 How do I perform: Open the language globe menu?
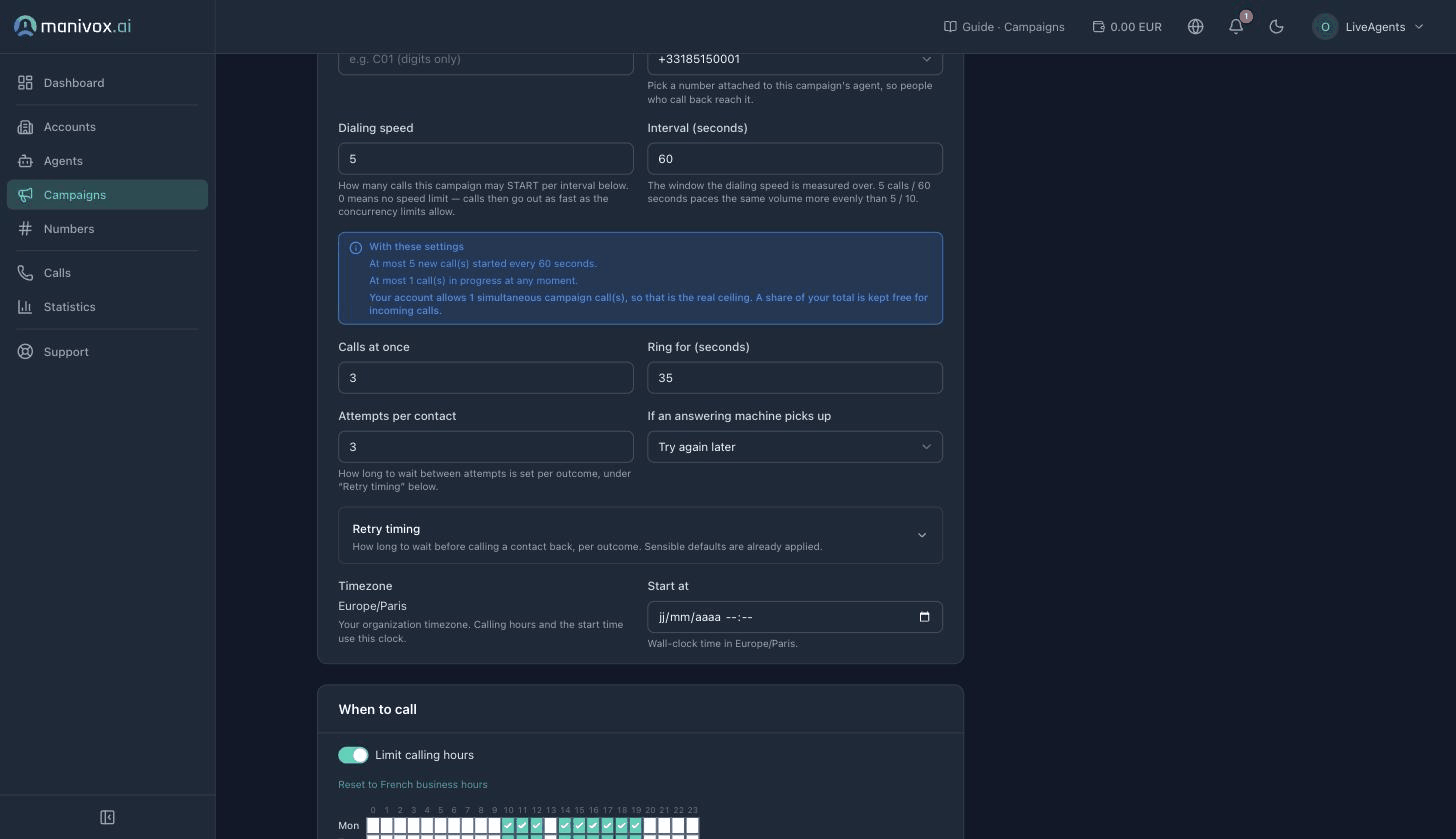pyautogui.click(x=1195, y=27)
